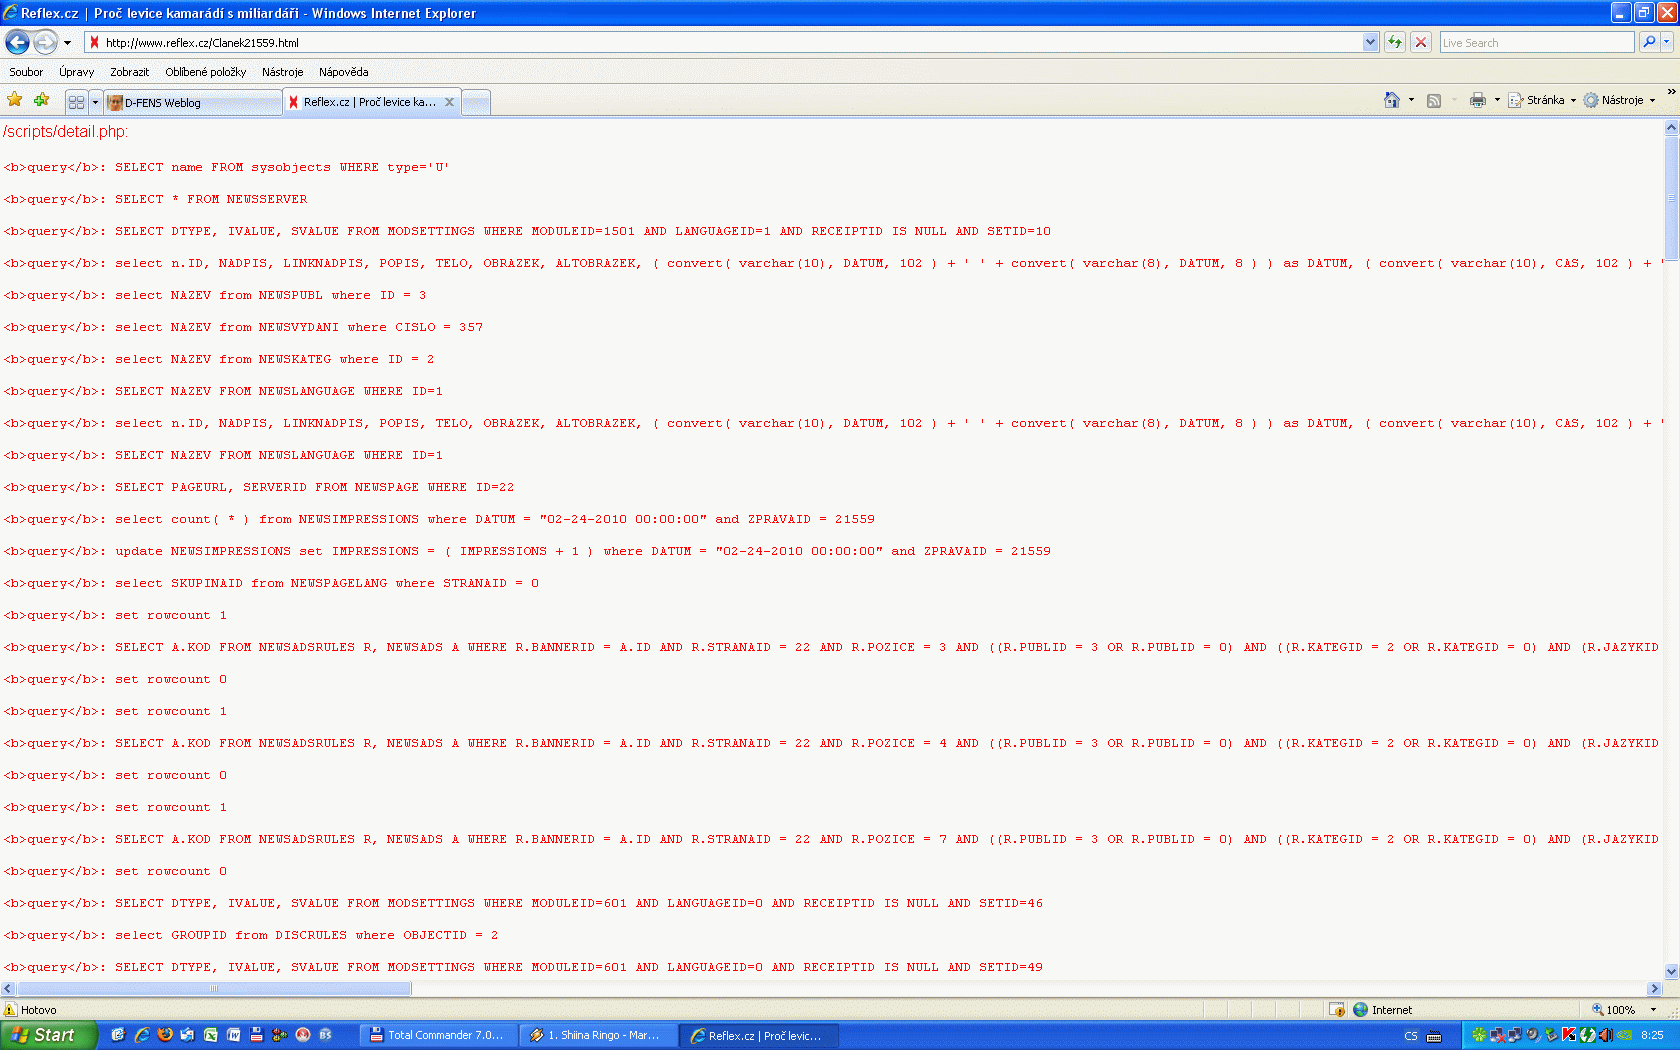The width and height of the screenshot is (1680, 1050).
Task: Print the page with printer icon
Action: [1477, 100]
